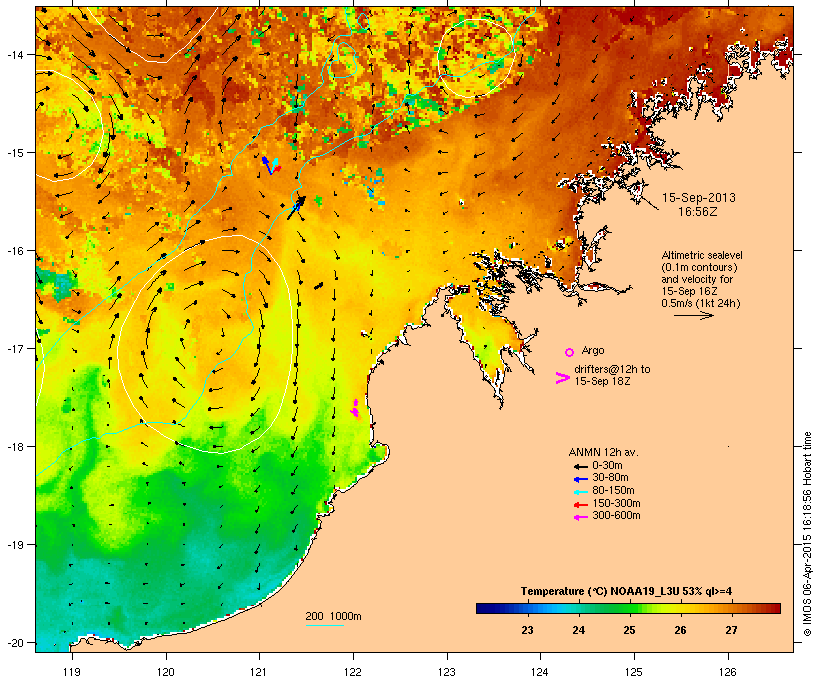Click the cyan 80-150m arrow in legend
The width and height of the screenshot is (820, 680).
coord(580,492)
